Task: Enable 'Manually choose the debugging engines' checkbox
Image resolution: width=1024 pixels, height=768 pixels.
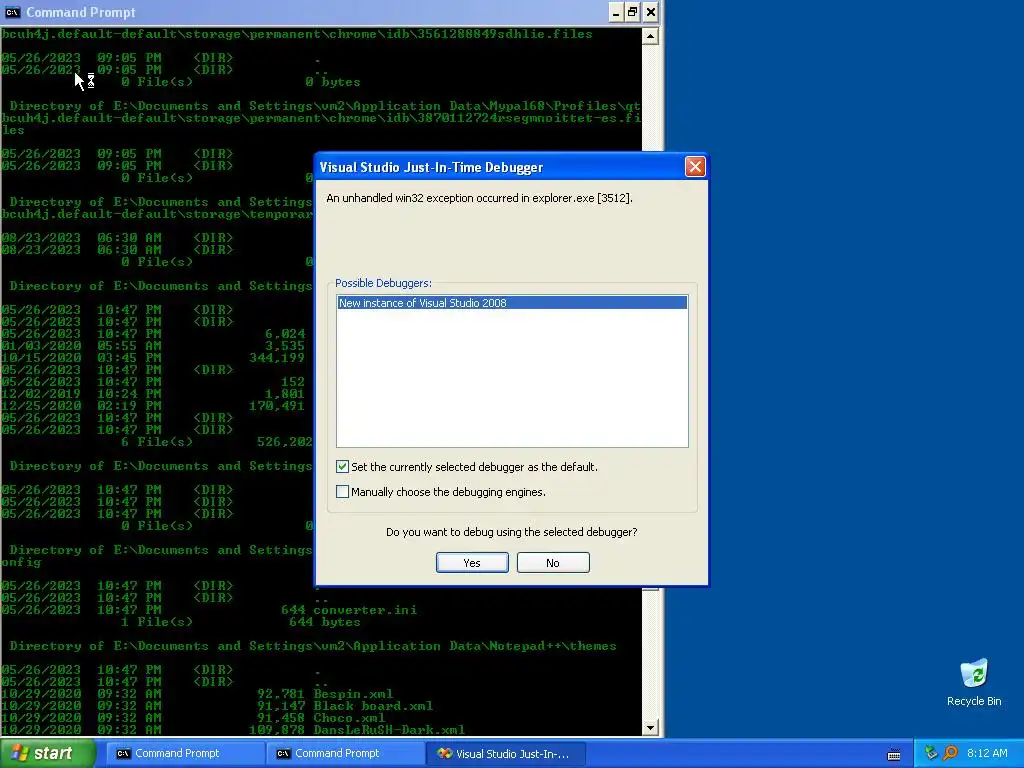Action: [342, 492]
